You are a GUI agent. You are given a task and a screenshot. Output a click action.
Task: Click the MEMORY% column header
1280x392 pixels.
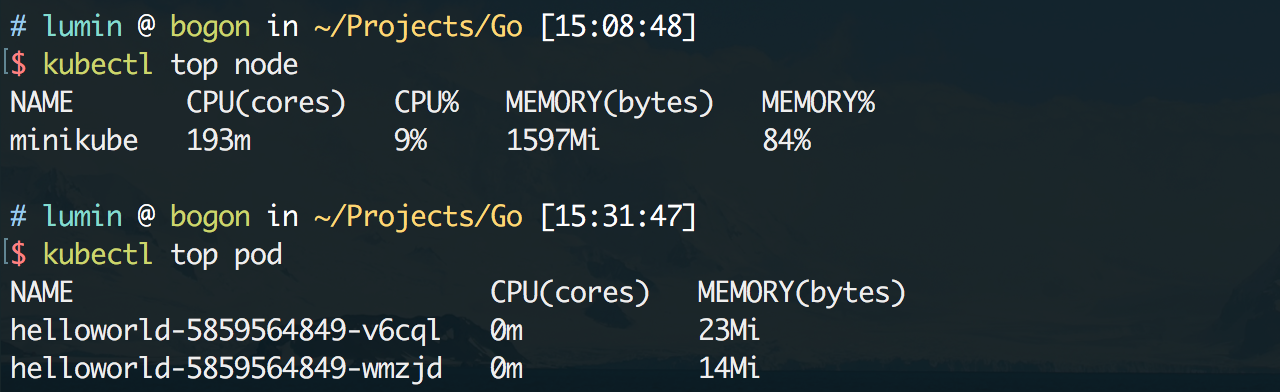[818, 103]
